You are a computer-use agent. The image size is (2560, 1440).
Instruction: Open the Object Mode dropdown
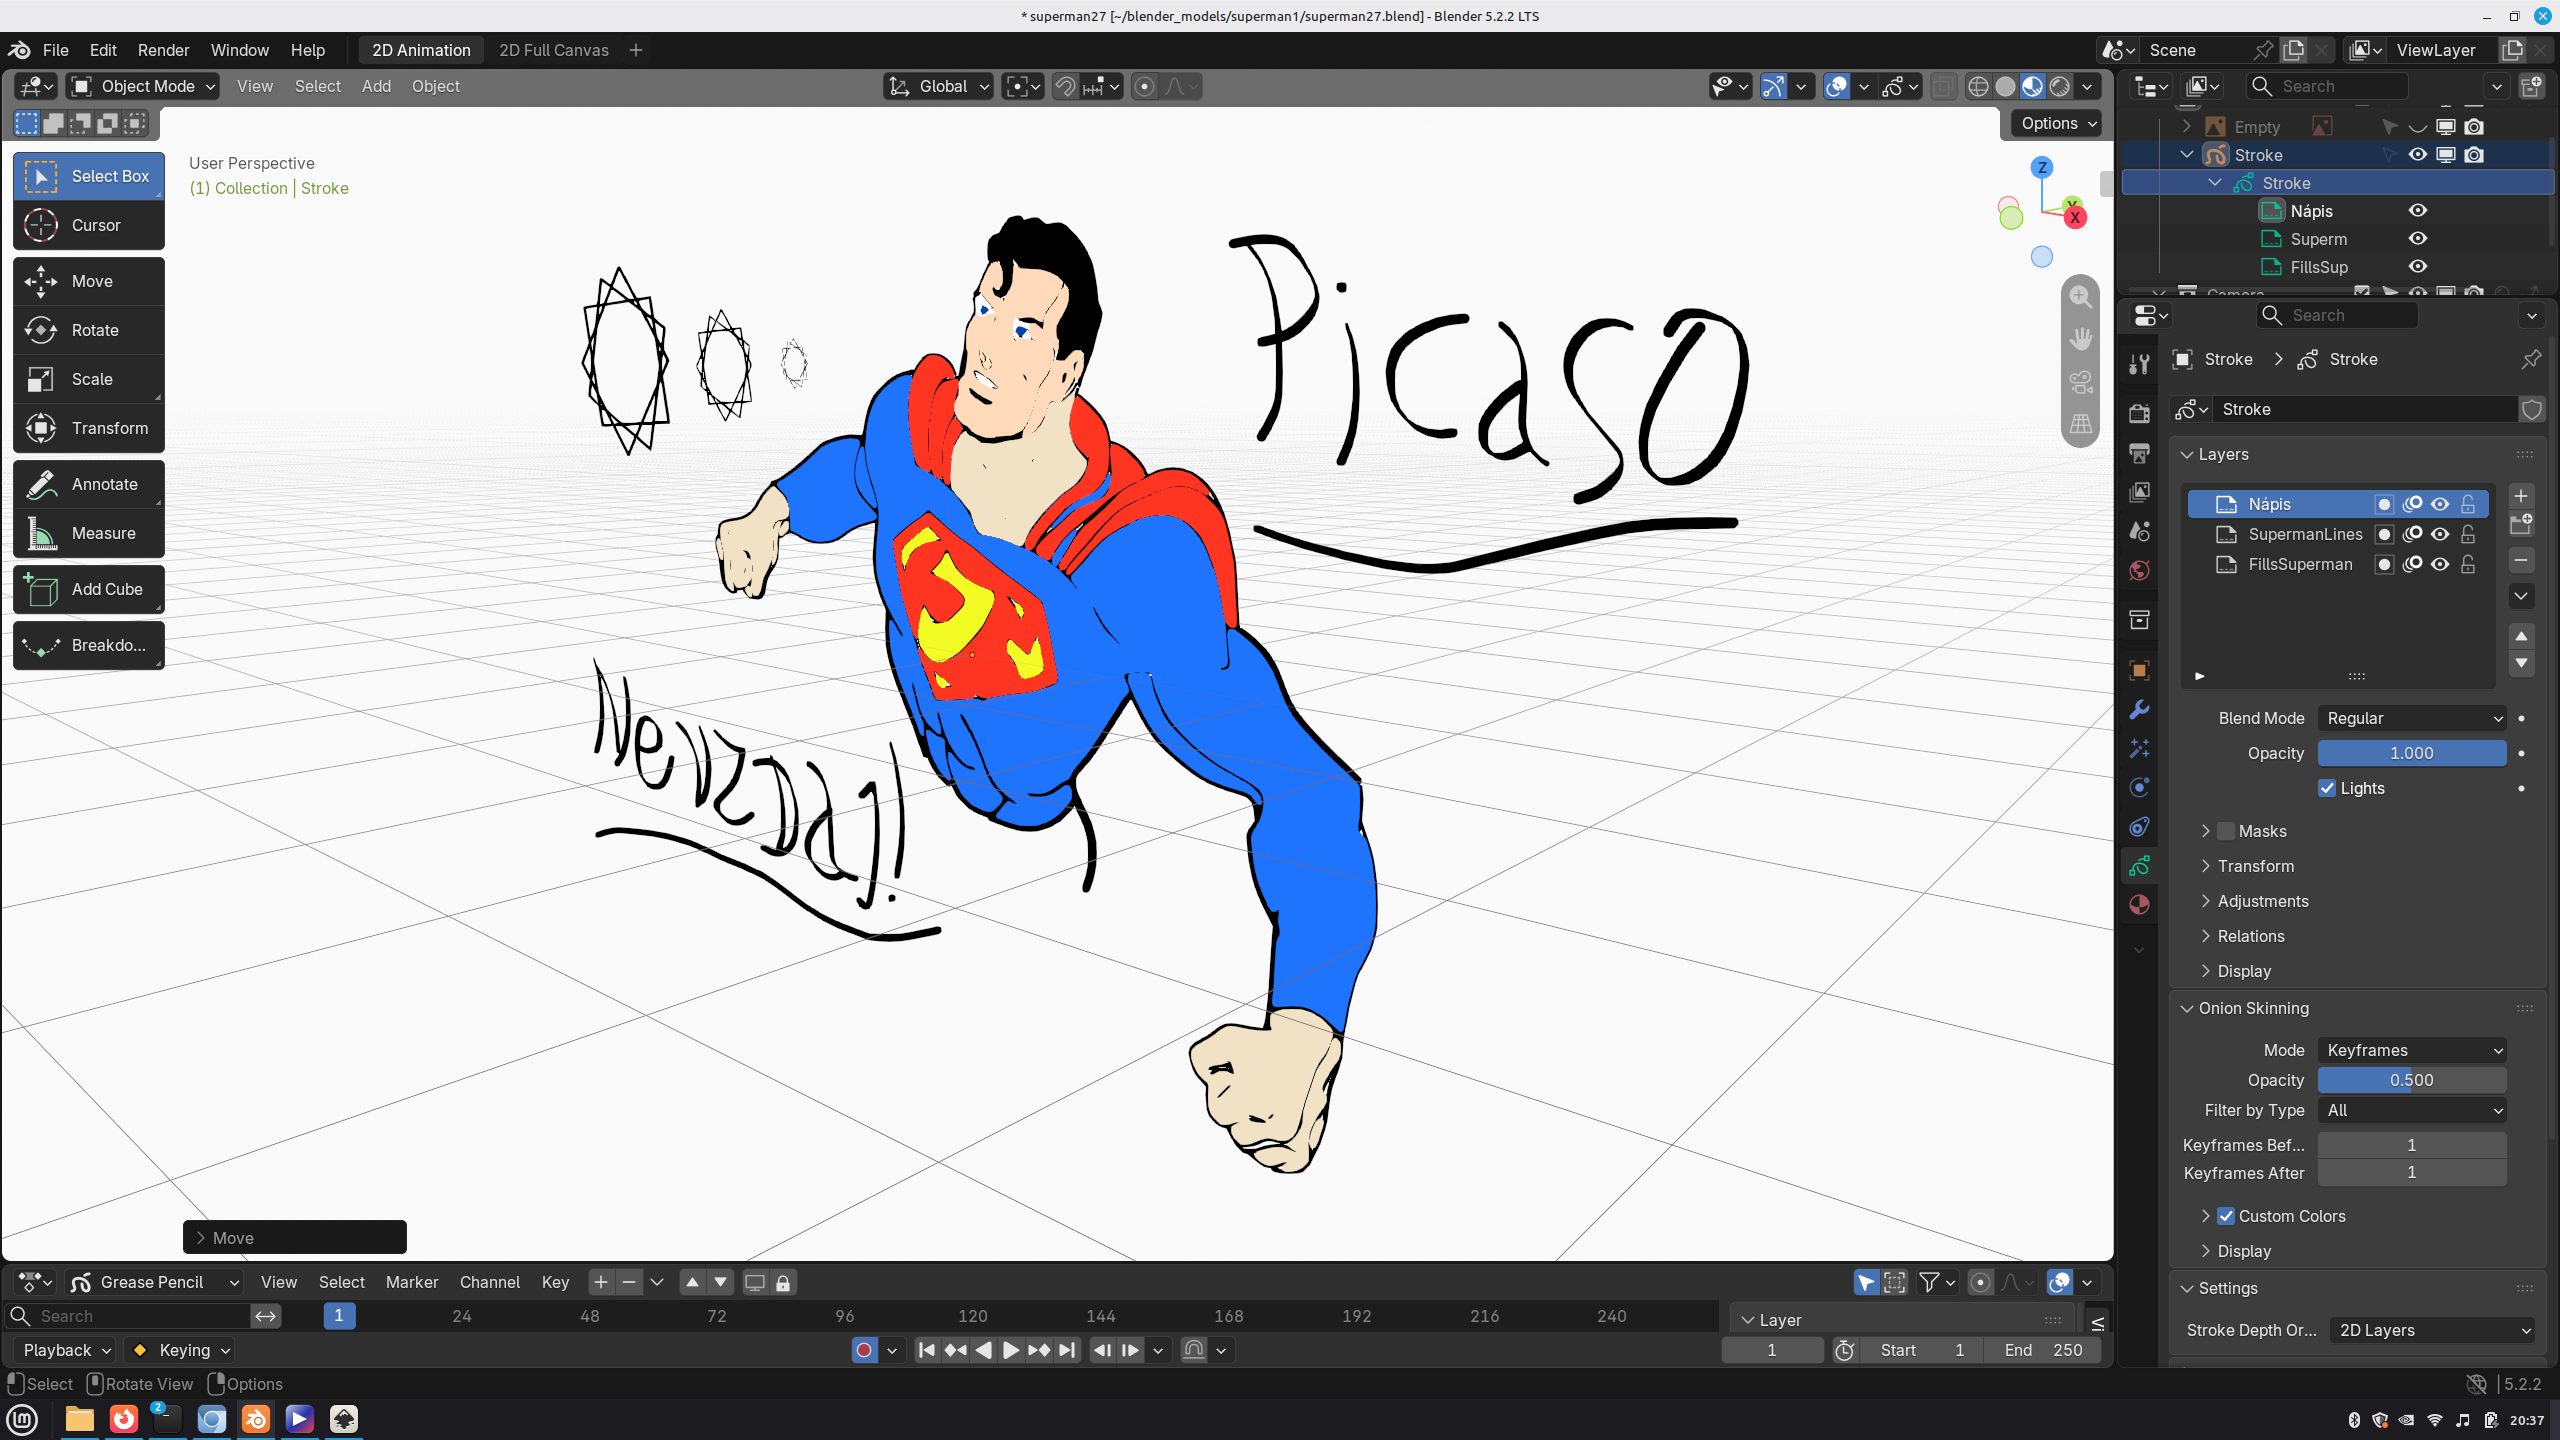tap(143, 86)
